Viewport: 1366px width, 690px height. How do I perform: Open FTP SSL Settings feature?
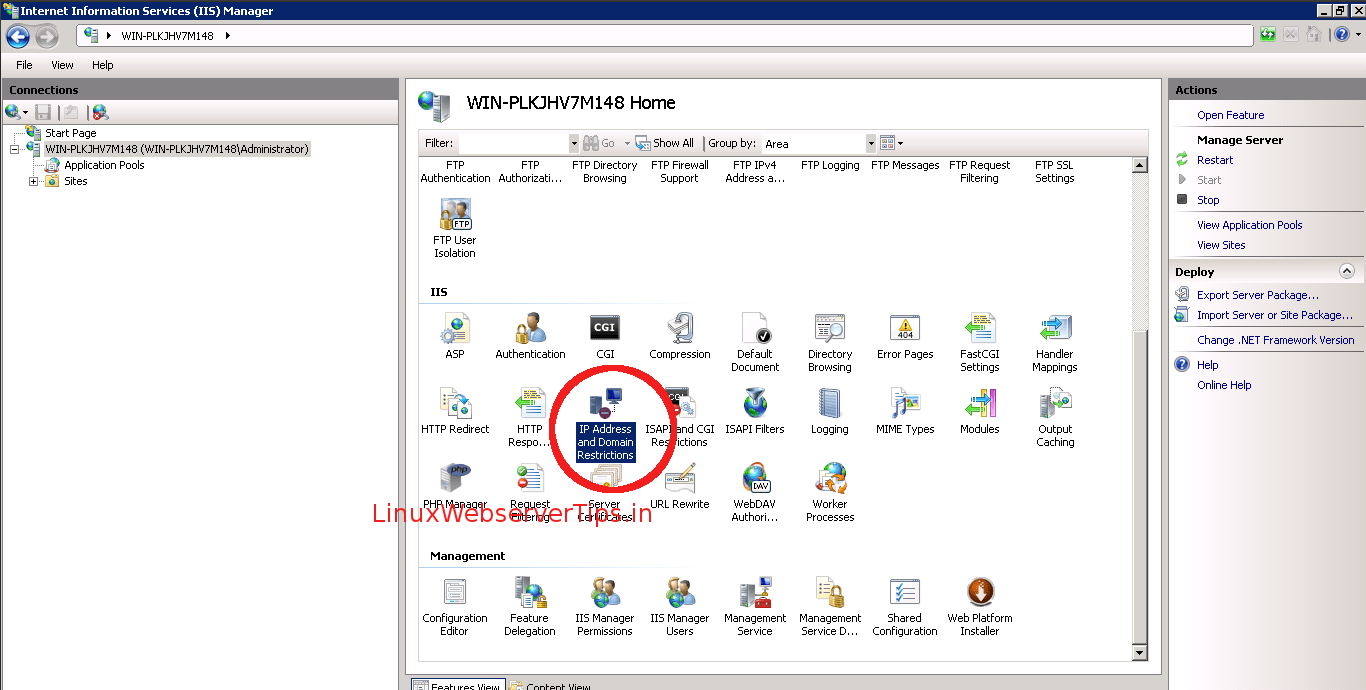[x=1055, y=171]
